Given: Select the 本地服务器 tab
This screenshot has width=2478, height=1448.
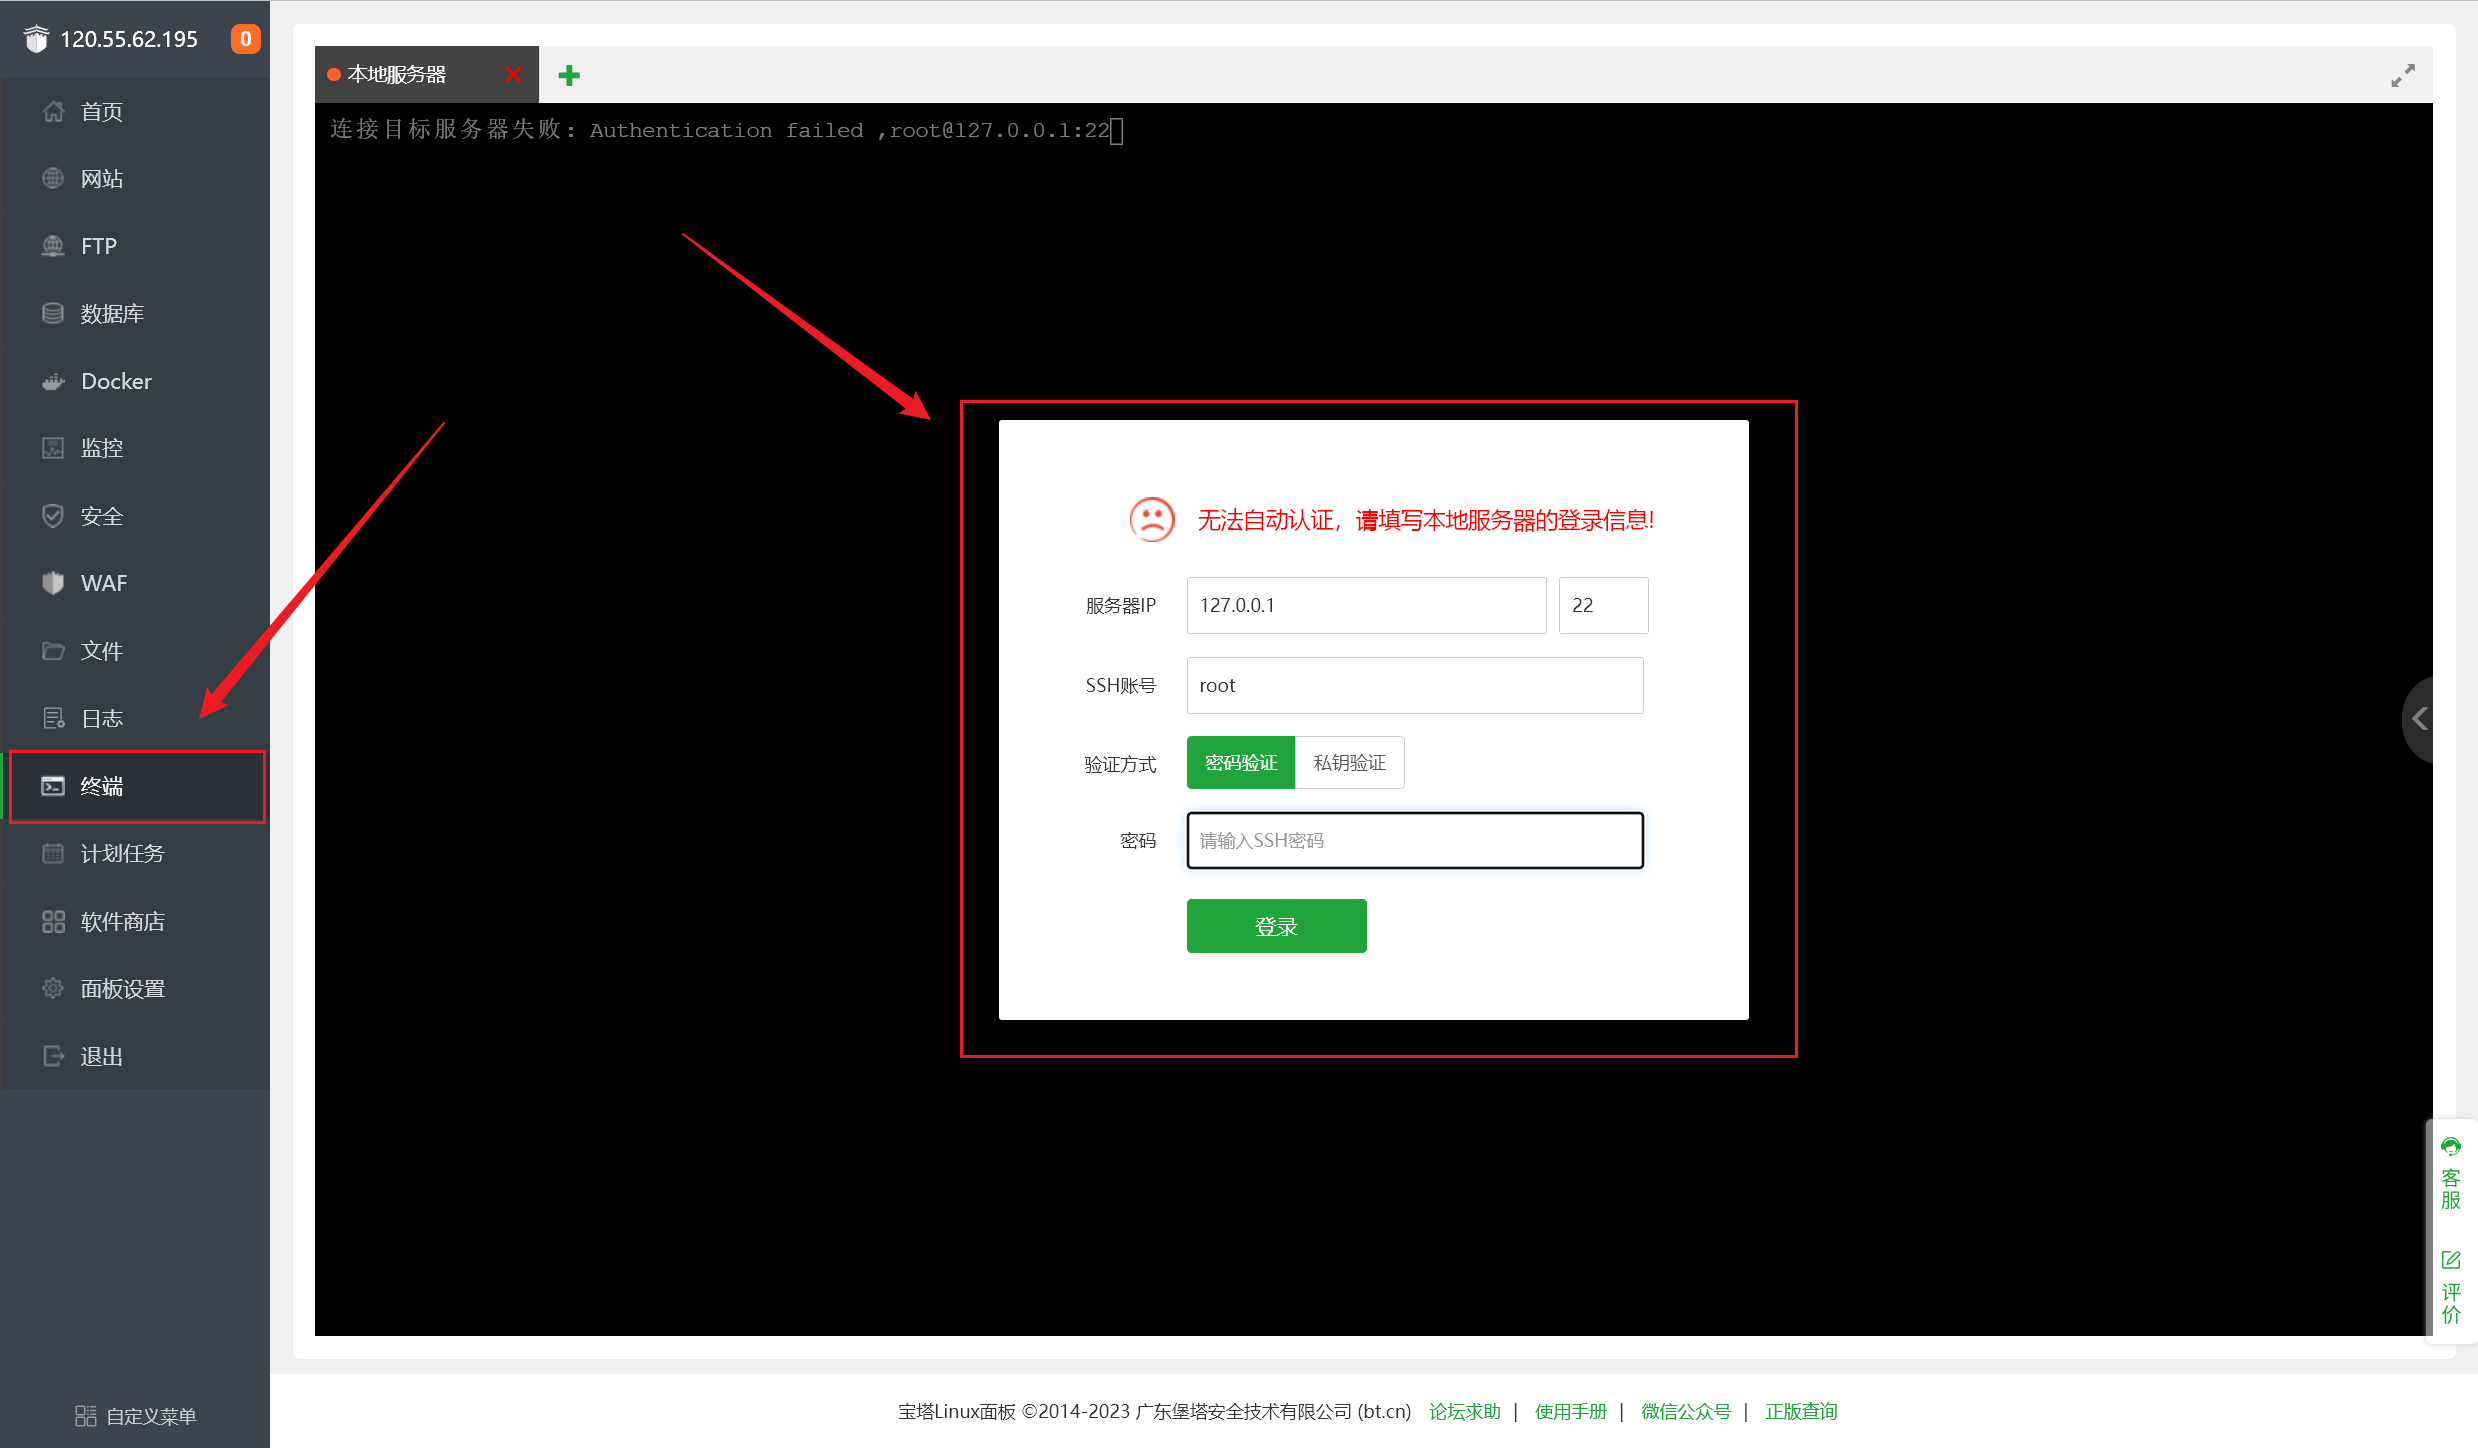Looking at the screenshot, I should [x=397, y=75].
